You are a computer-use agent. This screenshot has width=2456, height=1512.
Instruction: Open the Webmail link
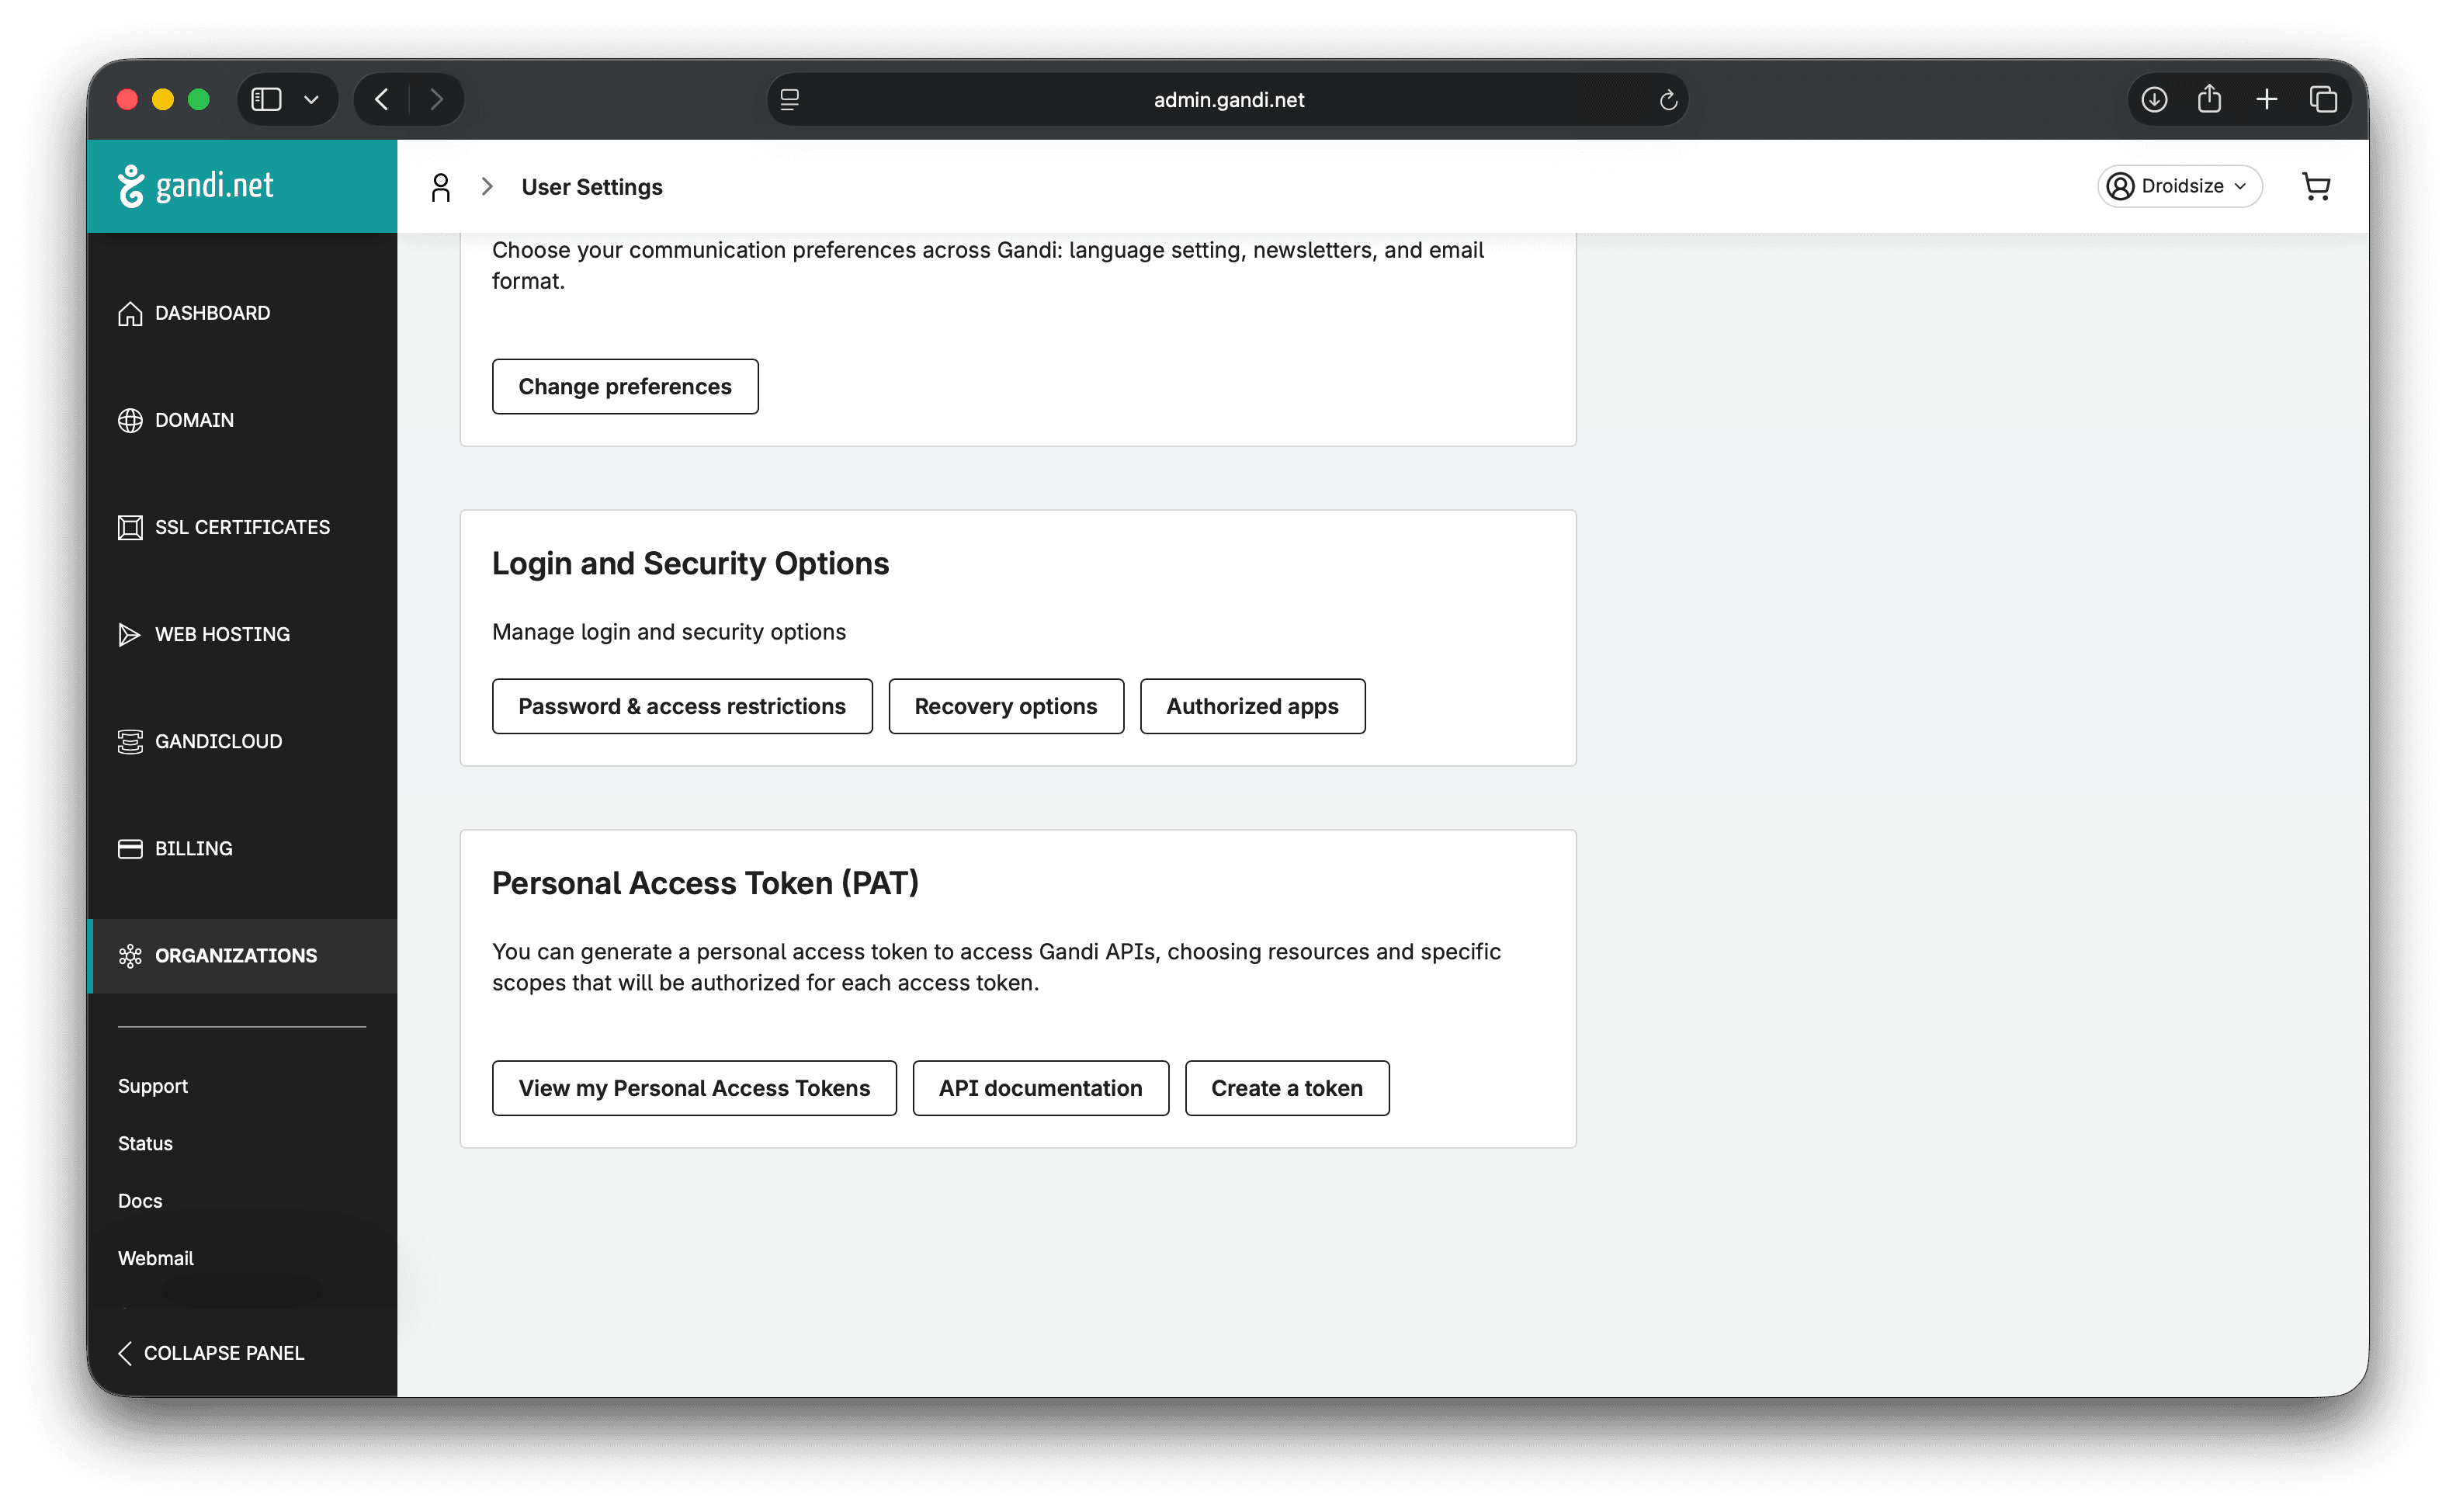[x=156, y=1258]
